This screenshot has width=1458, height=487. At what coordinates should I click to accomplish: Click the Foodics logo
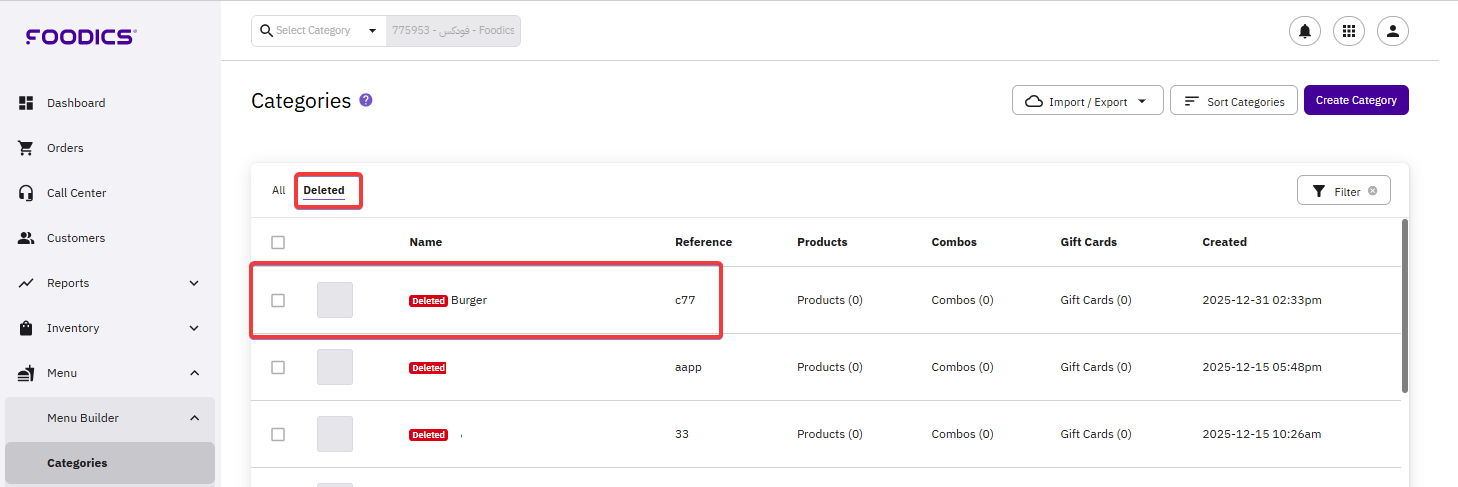tap(81, 37)
